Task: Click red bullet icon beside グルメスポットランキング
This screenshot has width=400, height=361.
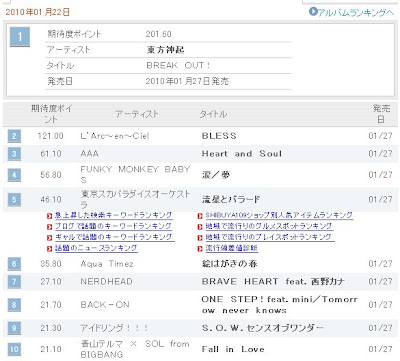Action: click(x=200, y=227)
